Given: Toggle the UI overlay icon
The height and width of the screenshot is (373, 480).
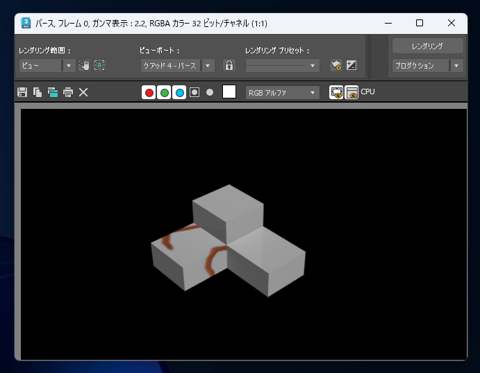Looking at the screenshot, I should click(x=336, y=92).
